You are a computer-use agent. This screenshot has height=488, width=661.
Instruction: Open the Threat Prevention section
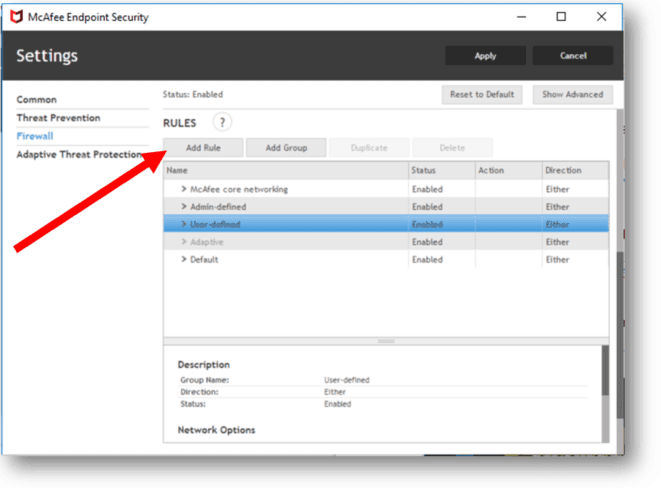point(59,118)
